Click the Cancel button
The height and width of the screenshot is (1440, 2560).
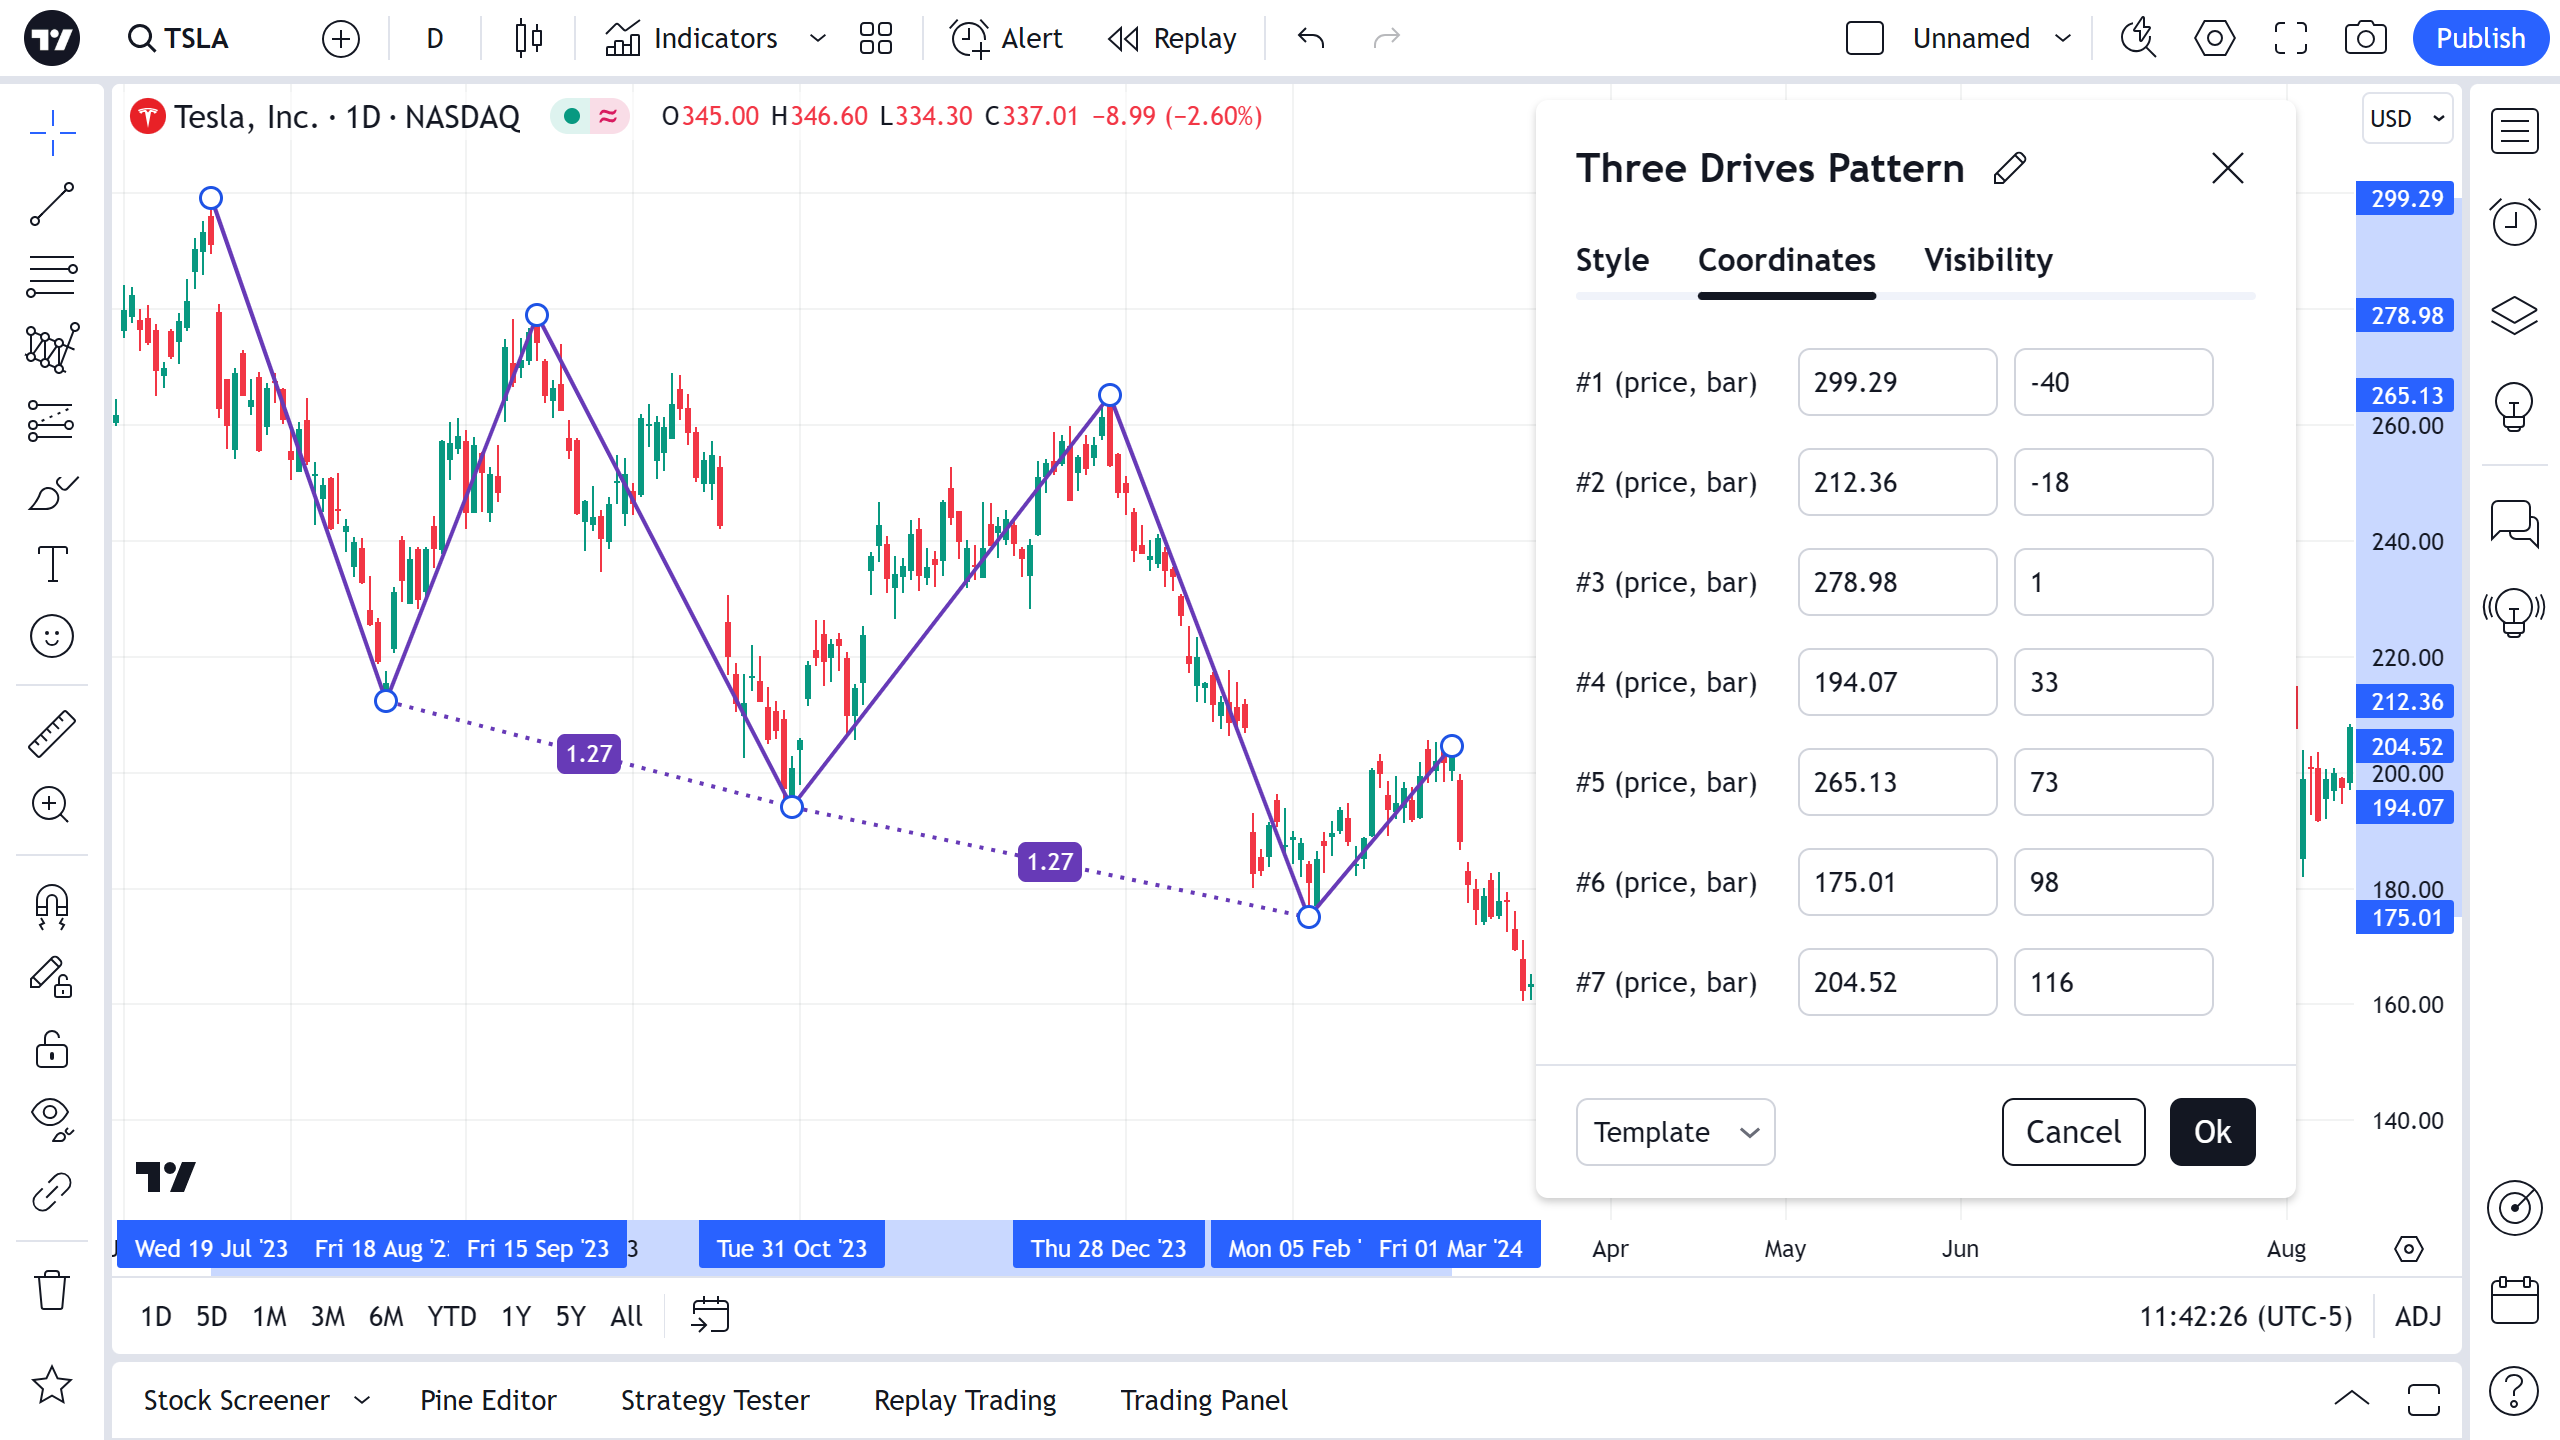click(x=2073, y=1132)
